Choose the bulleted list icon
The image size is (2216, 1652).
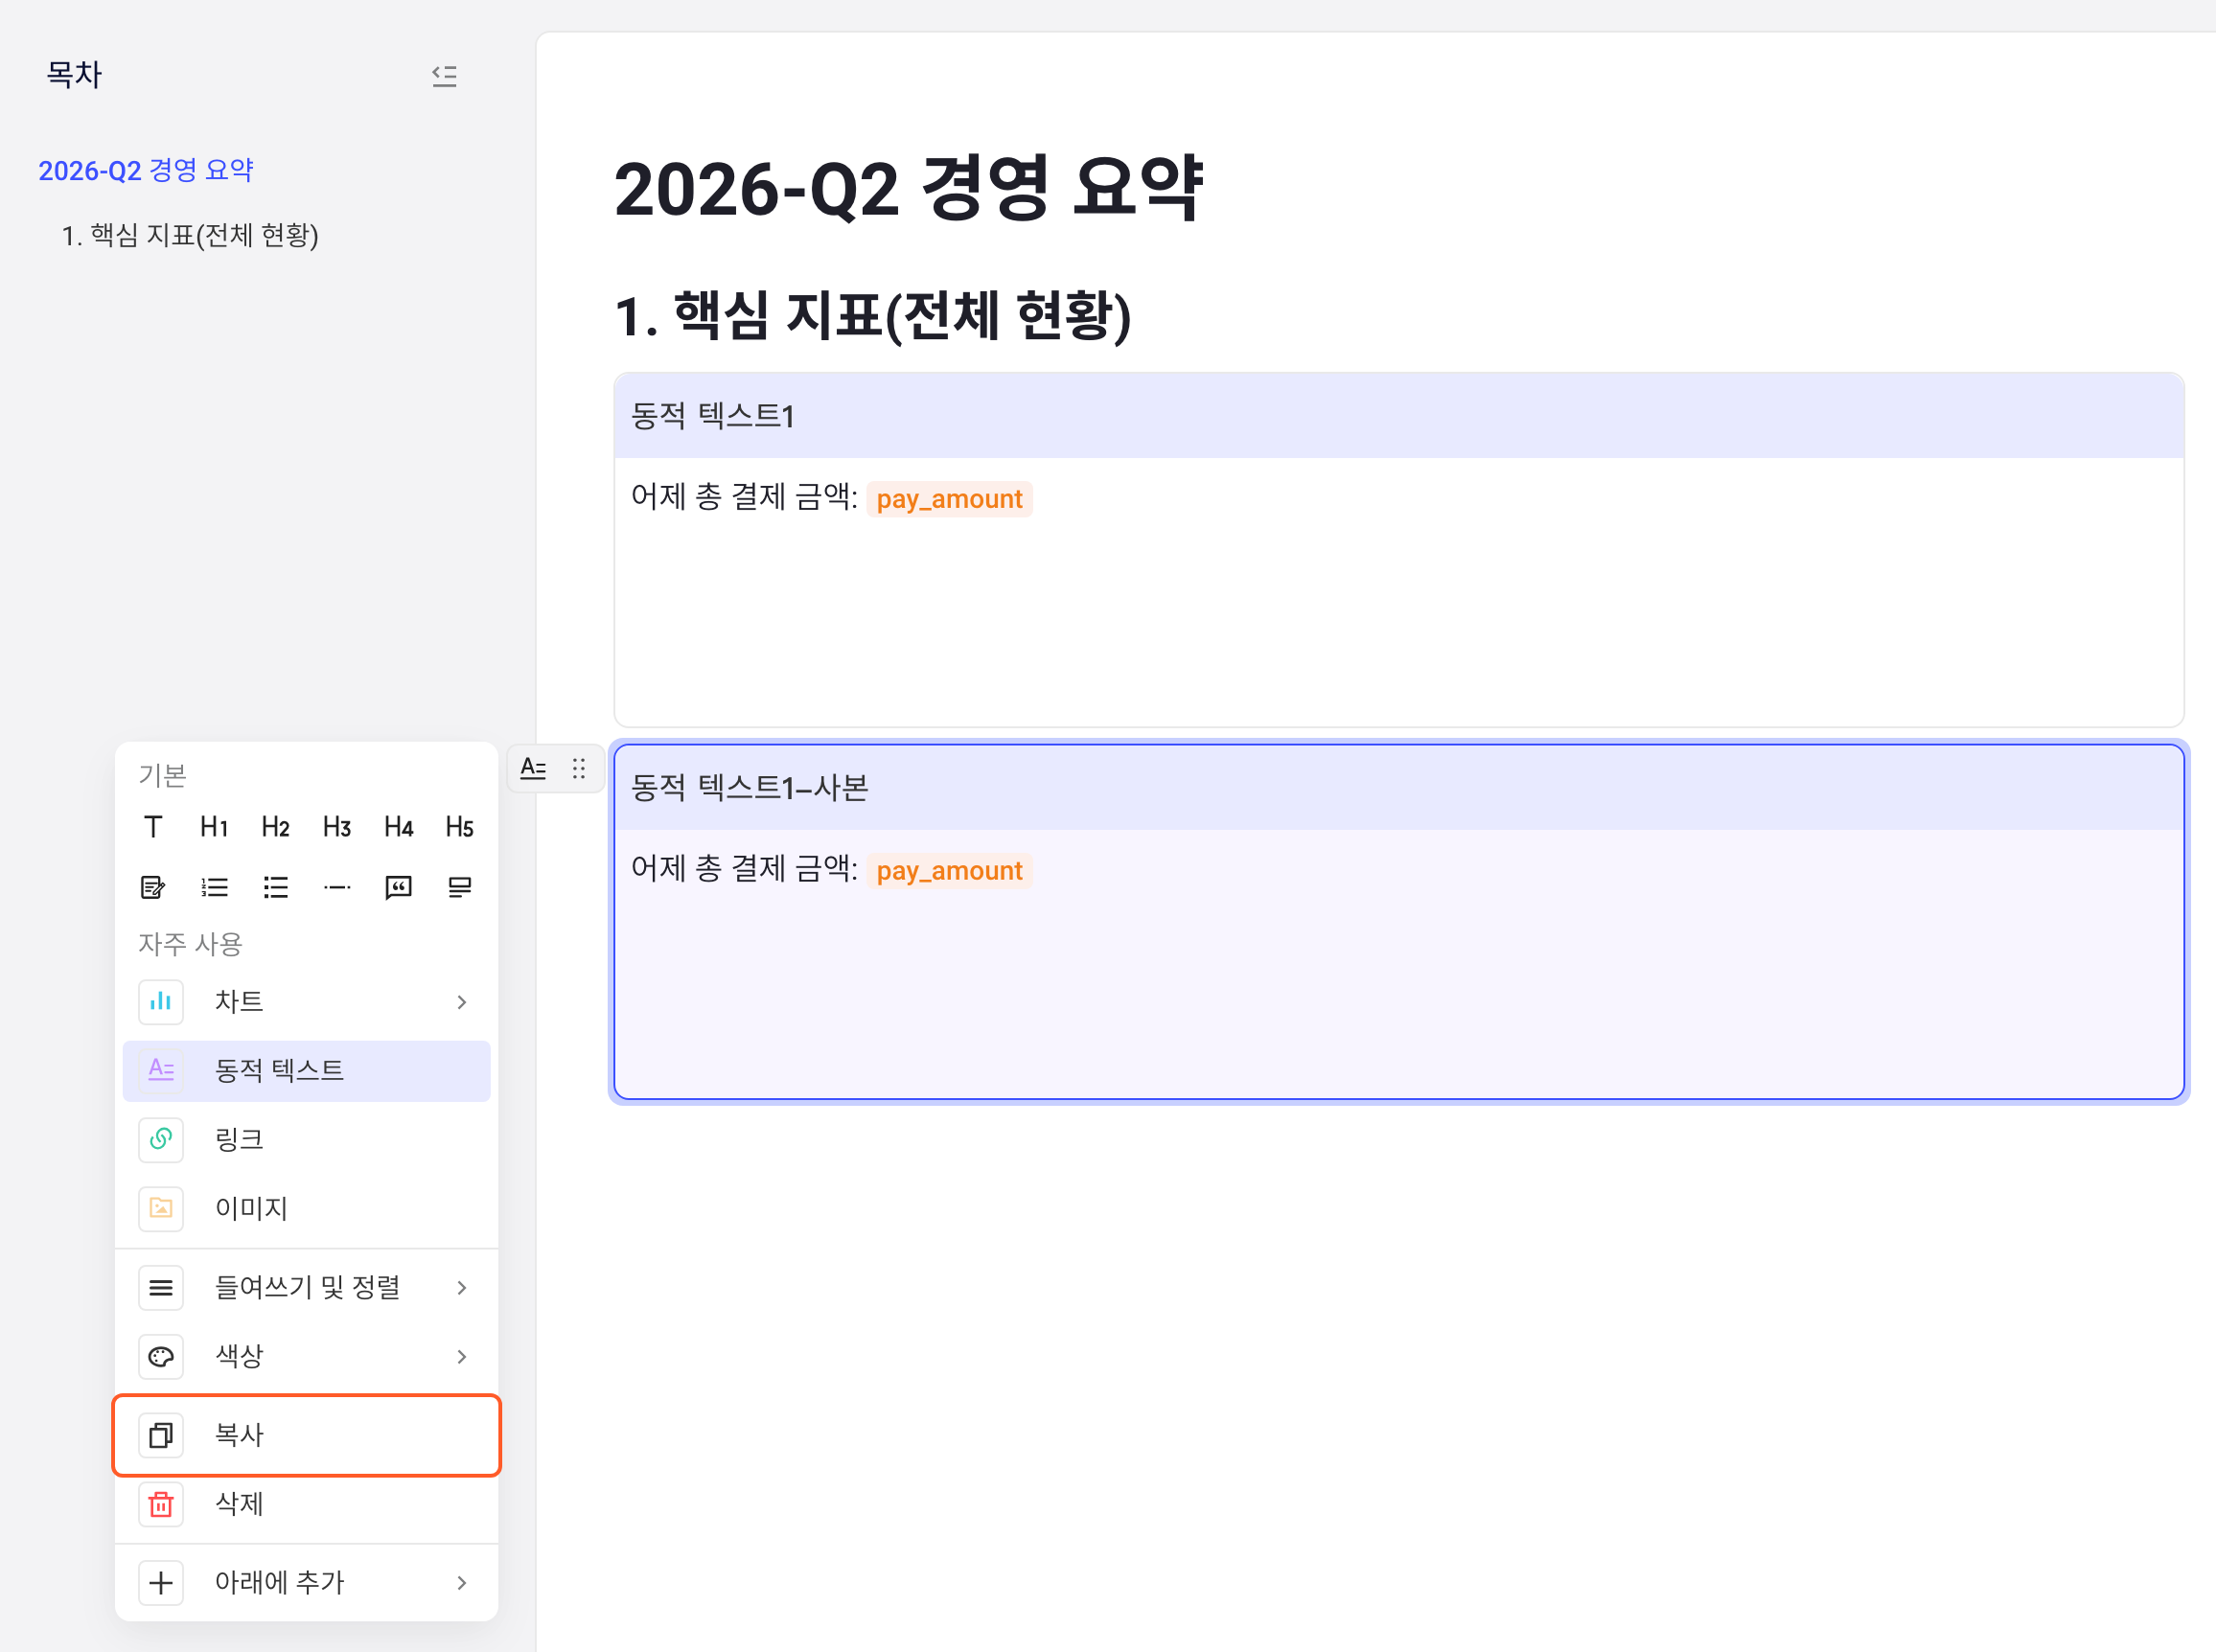pos(275,887)
